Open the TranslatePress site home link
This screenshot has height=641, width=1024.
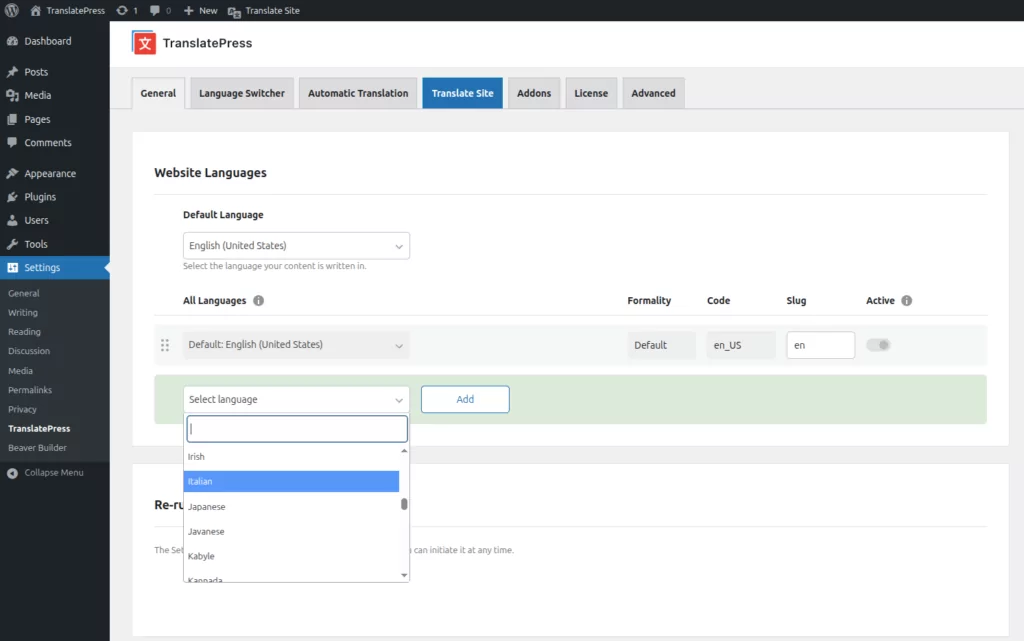[x=67, y=10]
